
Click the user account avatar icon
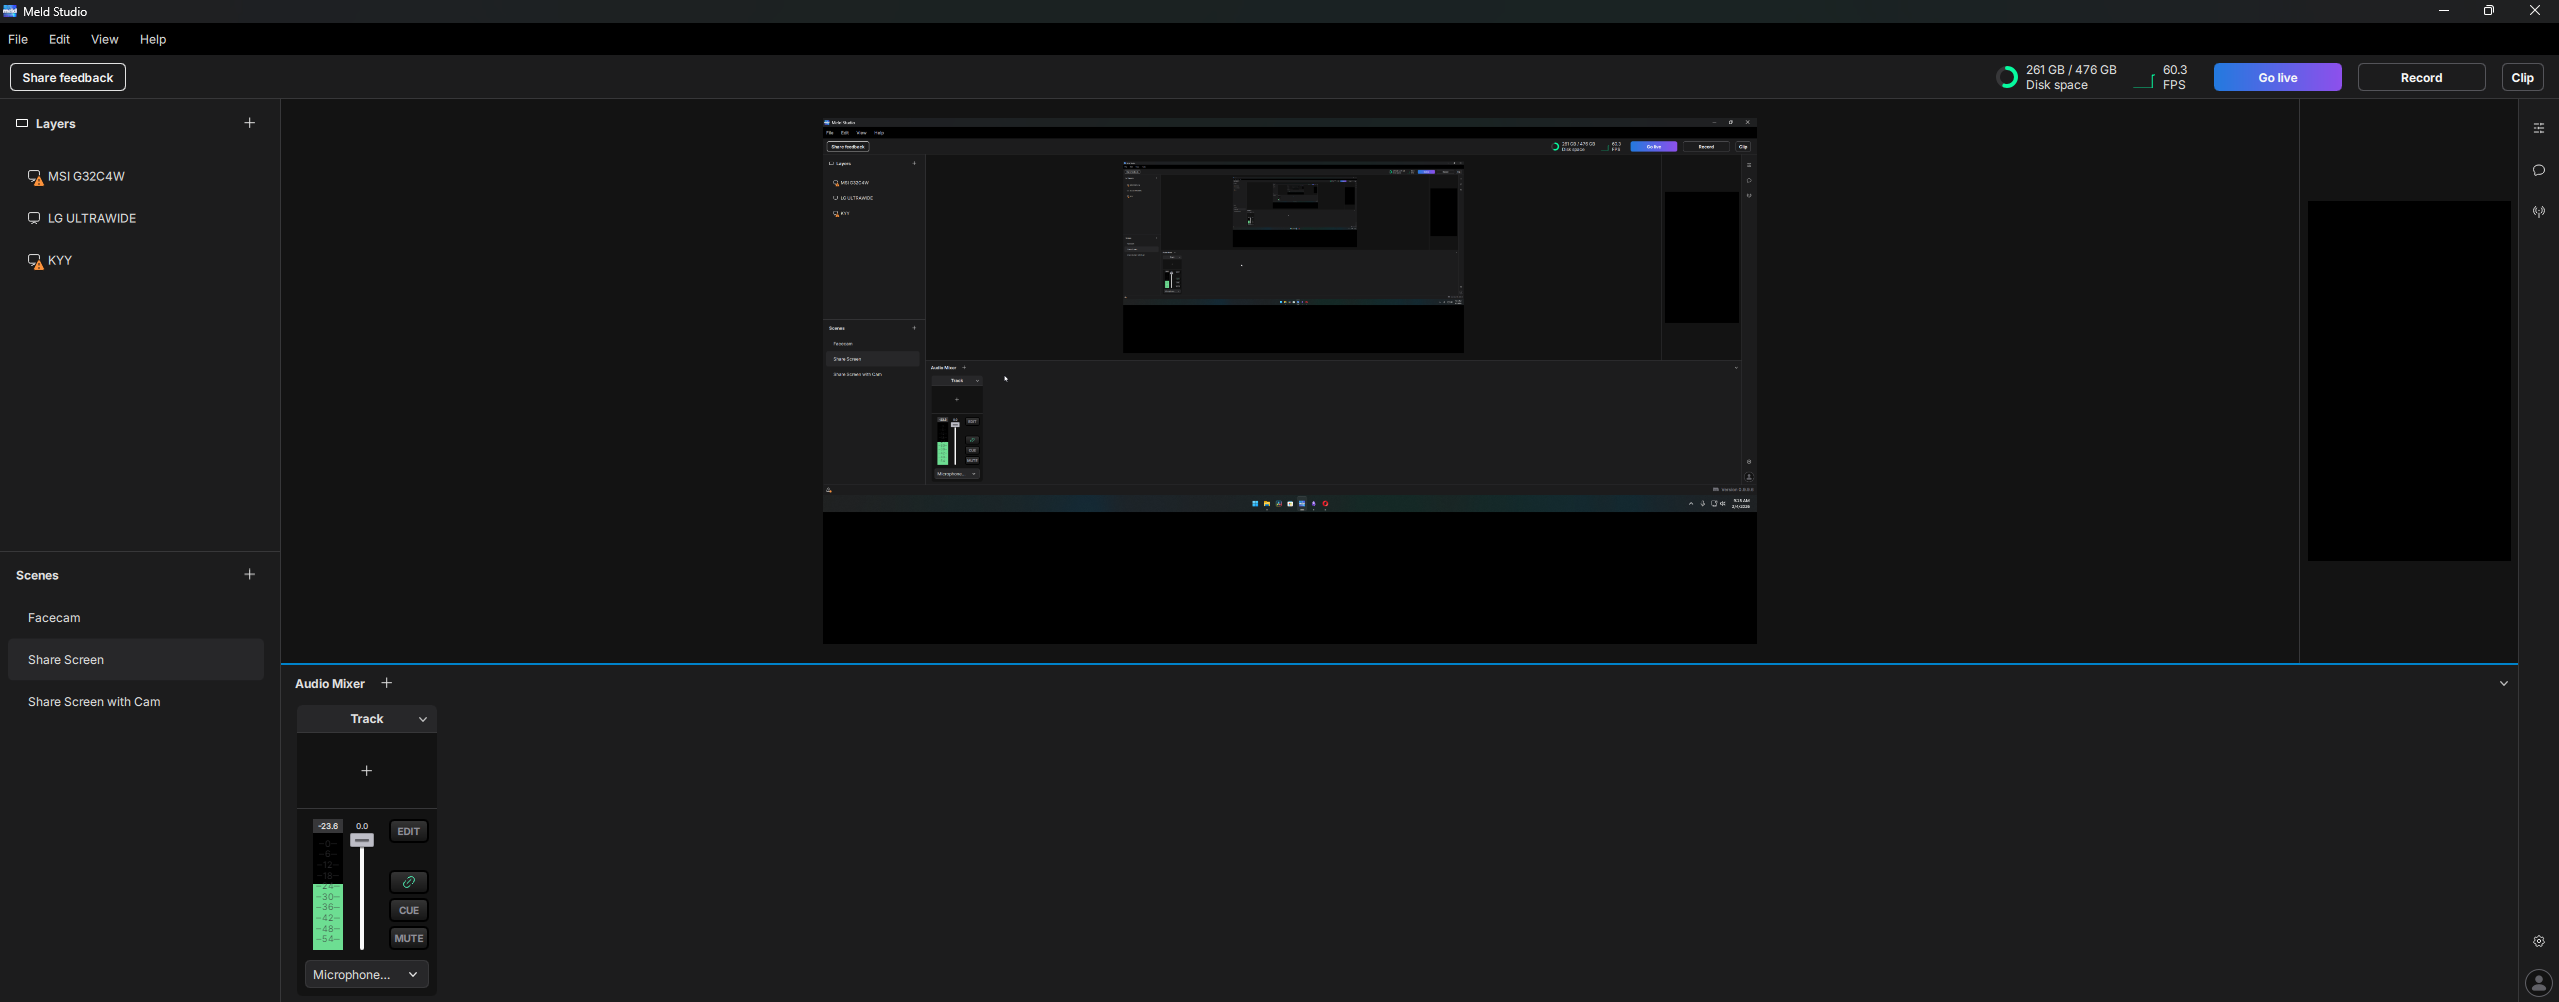[x=2538, y=983]
